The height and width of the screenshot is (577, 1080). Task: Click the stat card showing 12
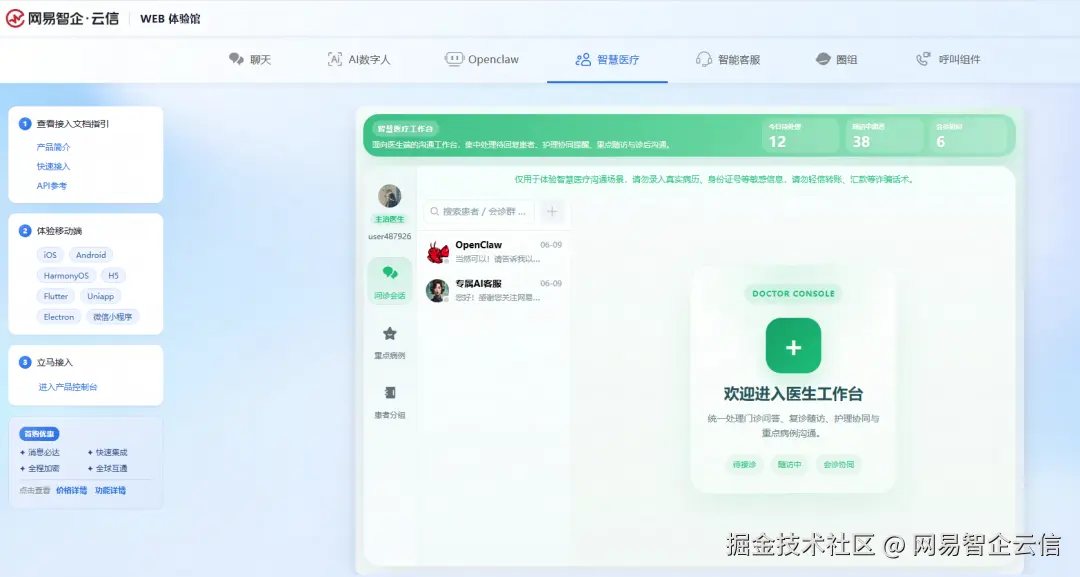(800, 135)
